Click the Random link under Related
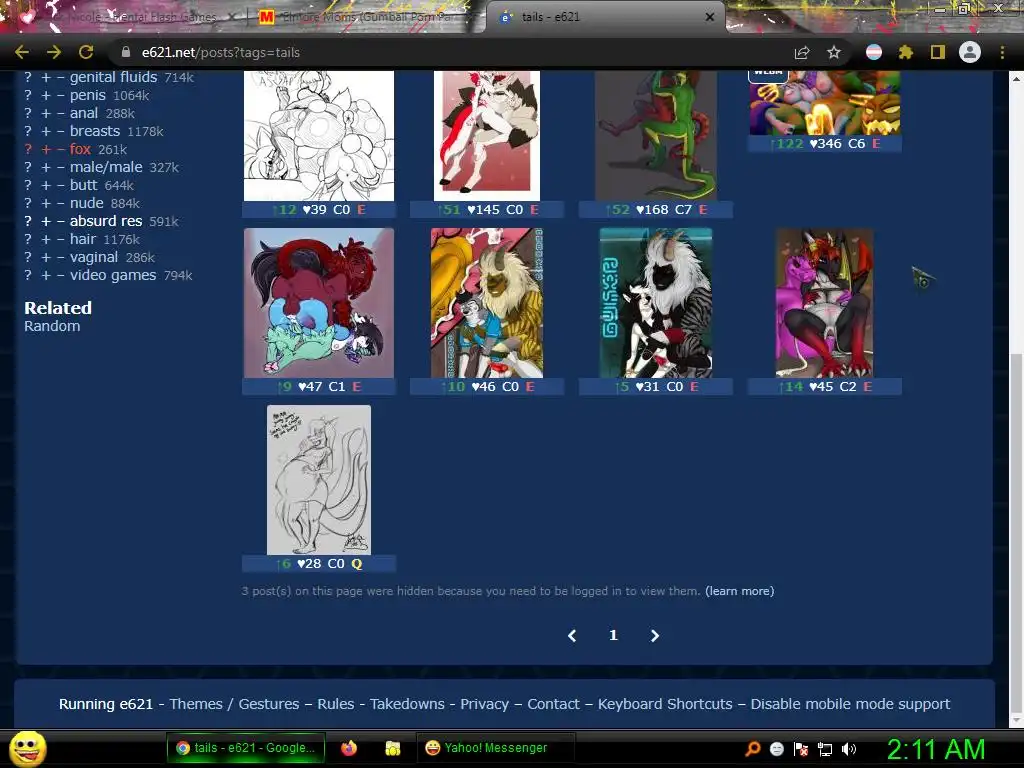The image size is (1024, 768). pyautogui.click(x=52, y=326)
